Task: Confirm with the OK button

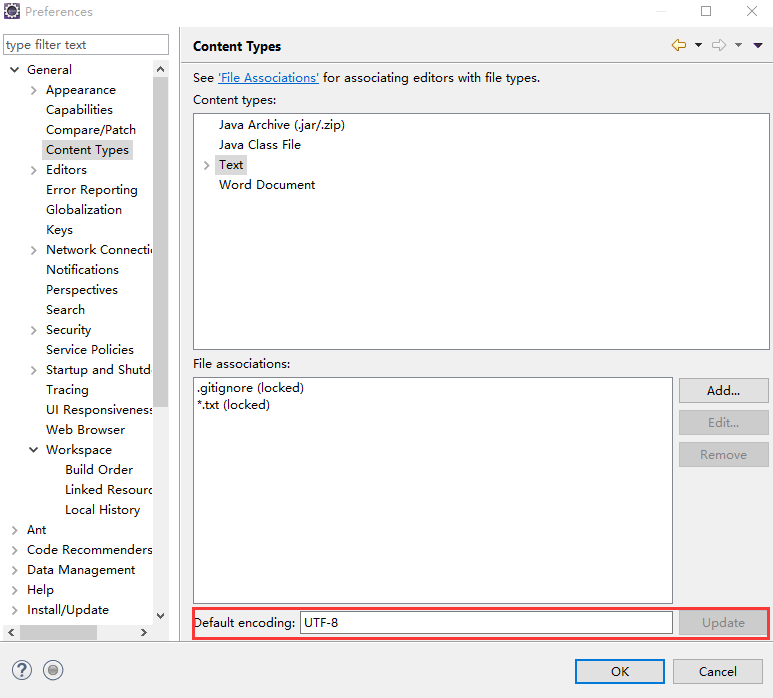Action: pyautogui.click(x=620, y=671)
